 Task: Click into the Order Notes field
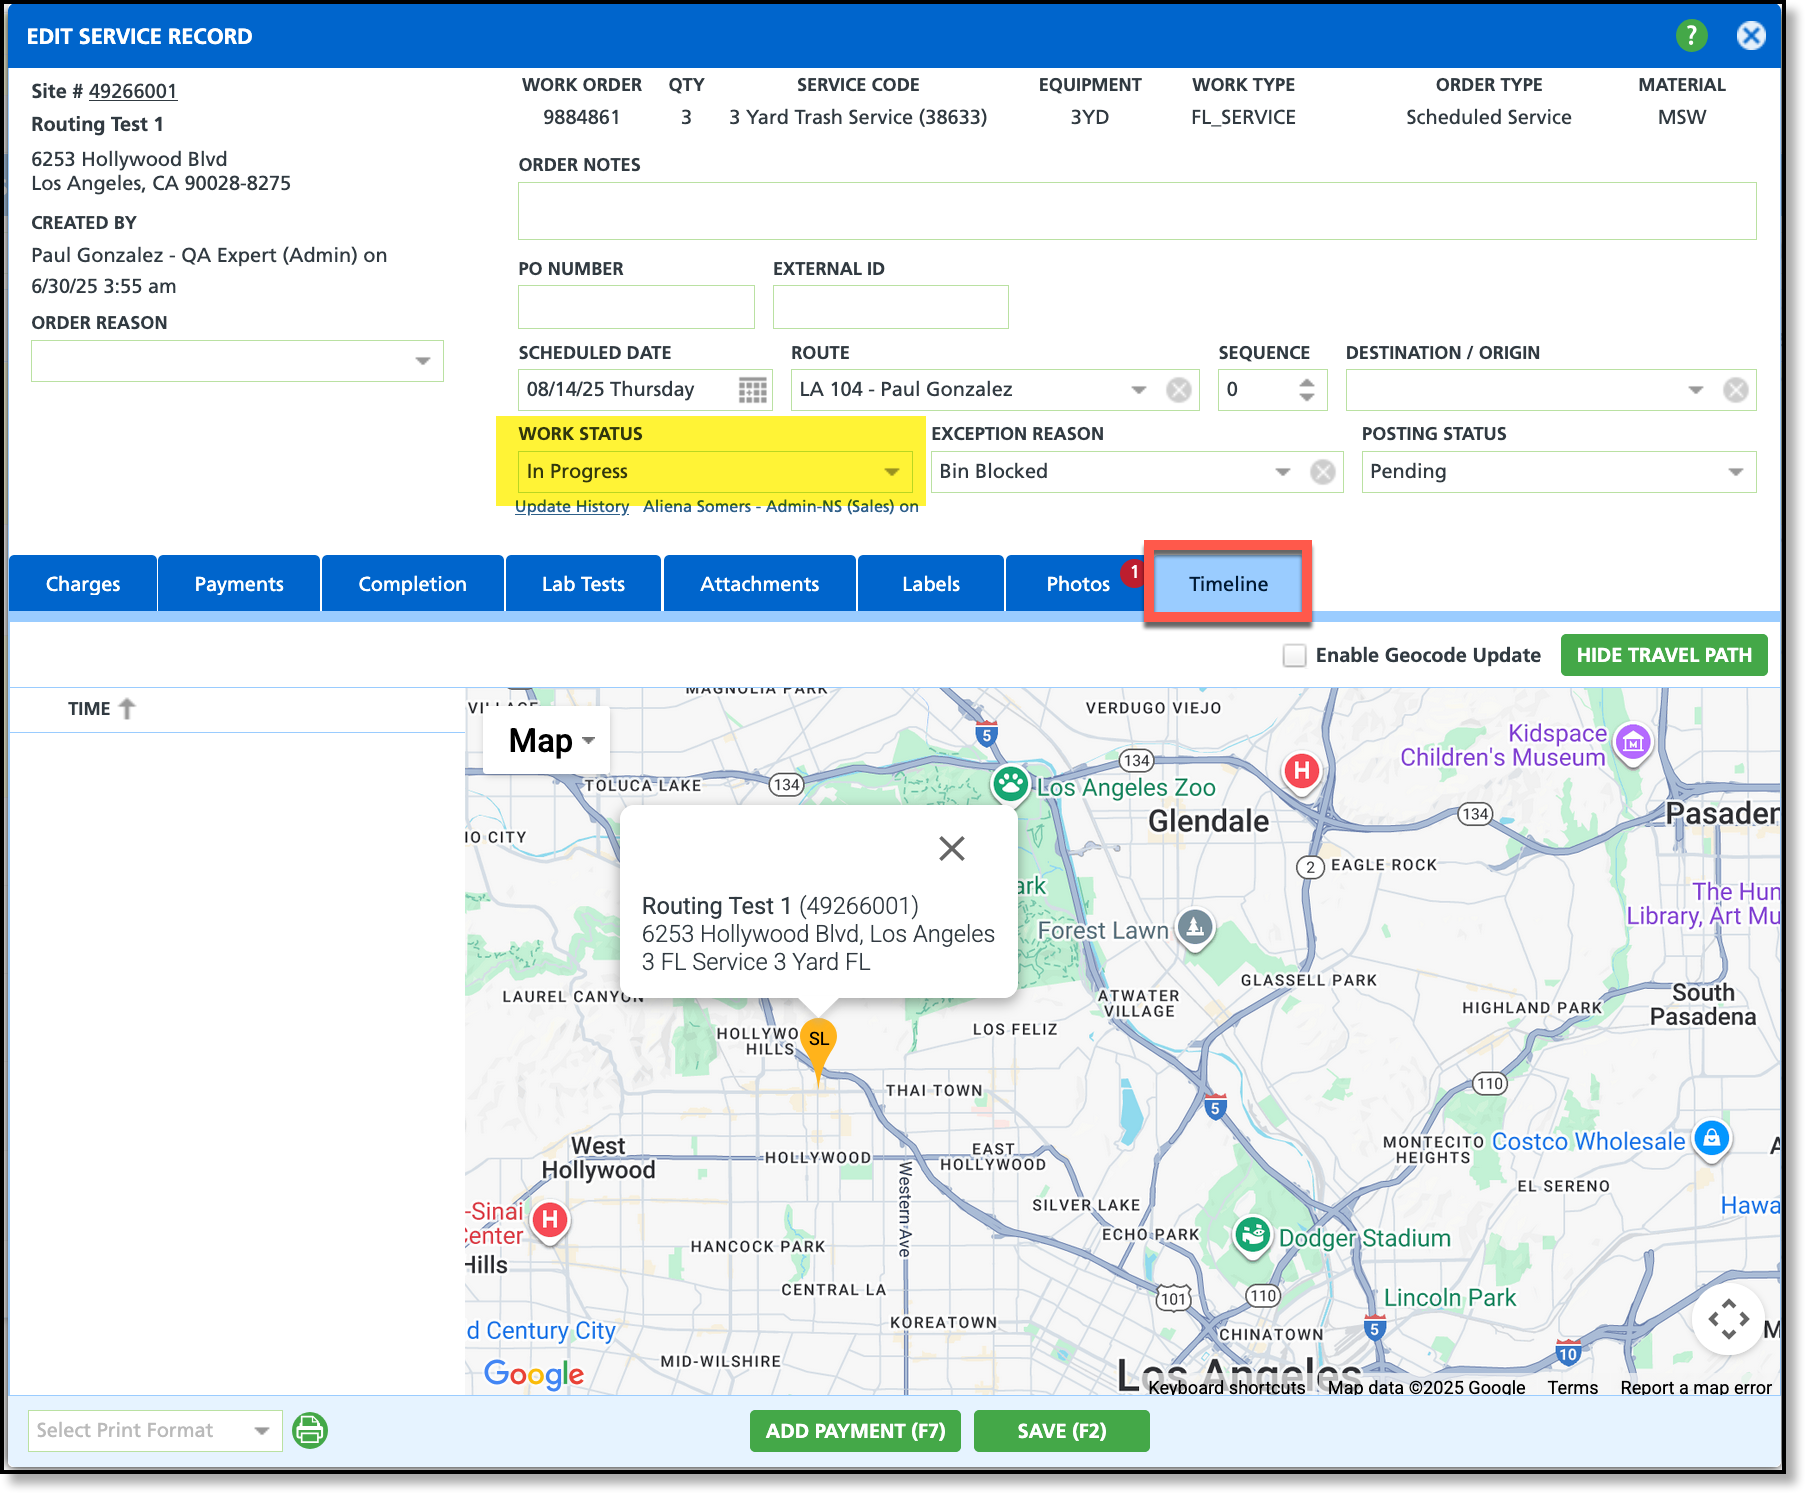[1137, 211]
